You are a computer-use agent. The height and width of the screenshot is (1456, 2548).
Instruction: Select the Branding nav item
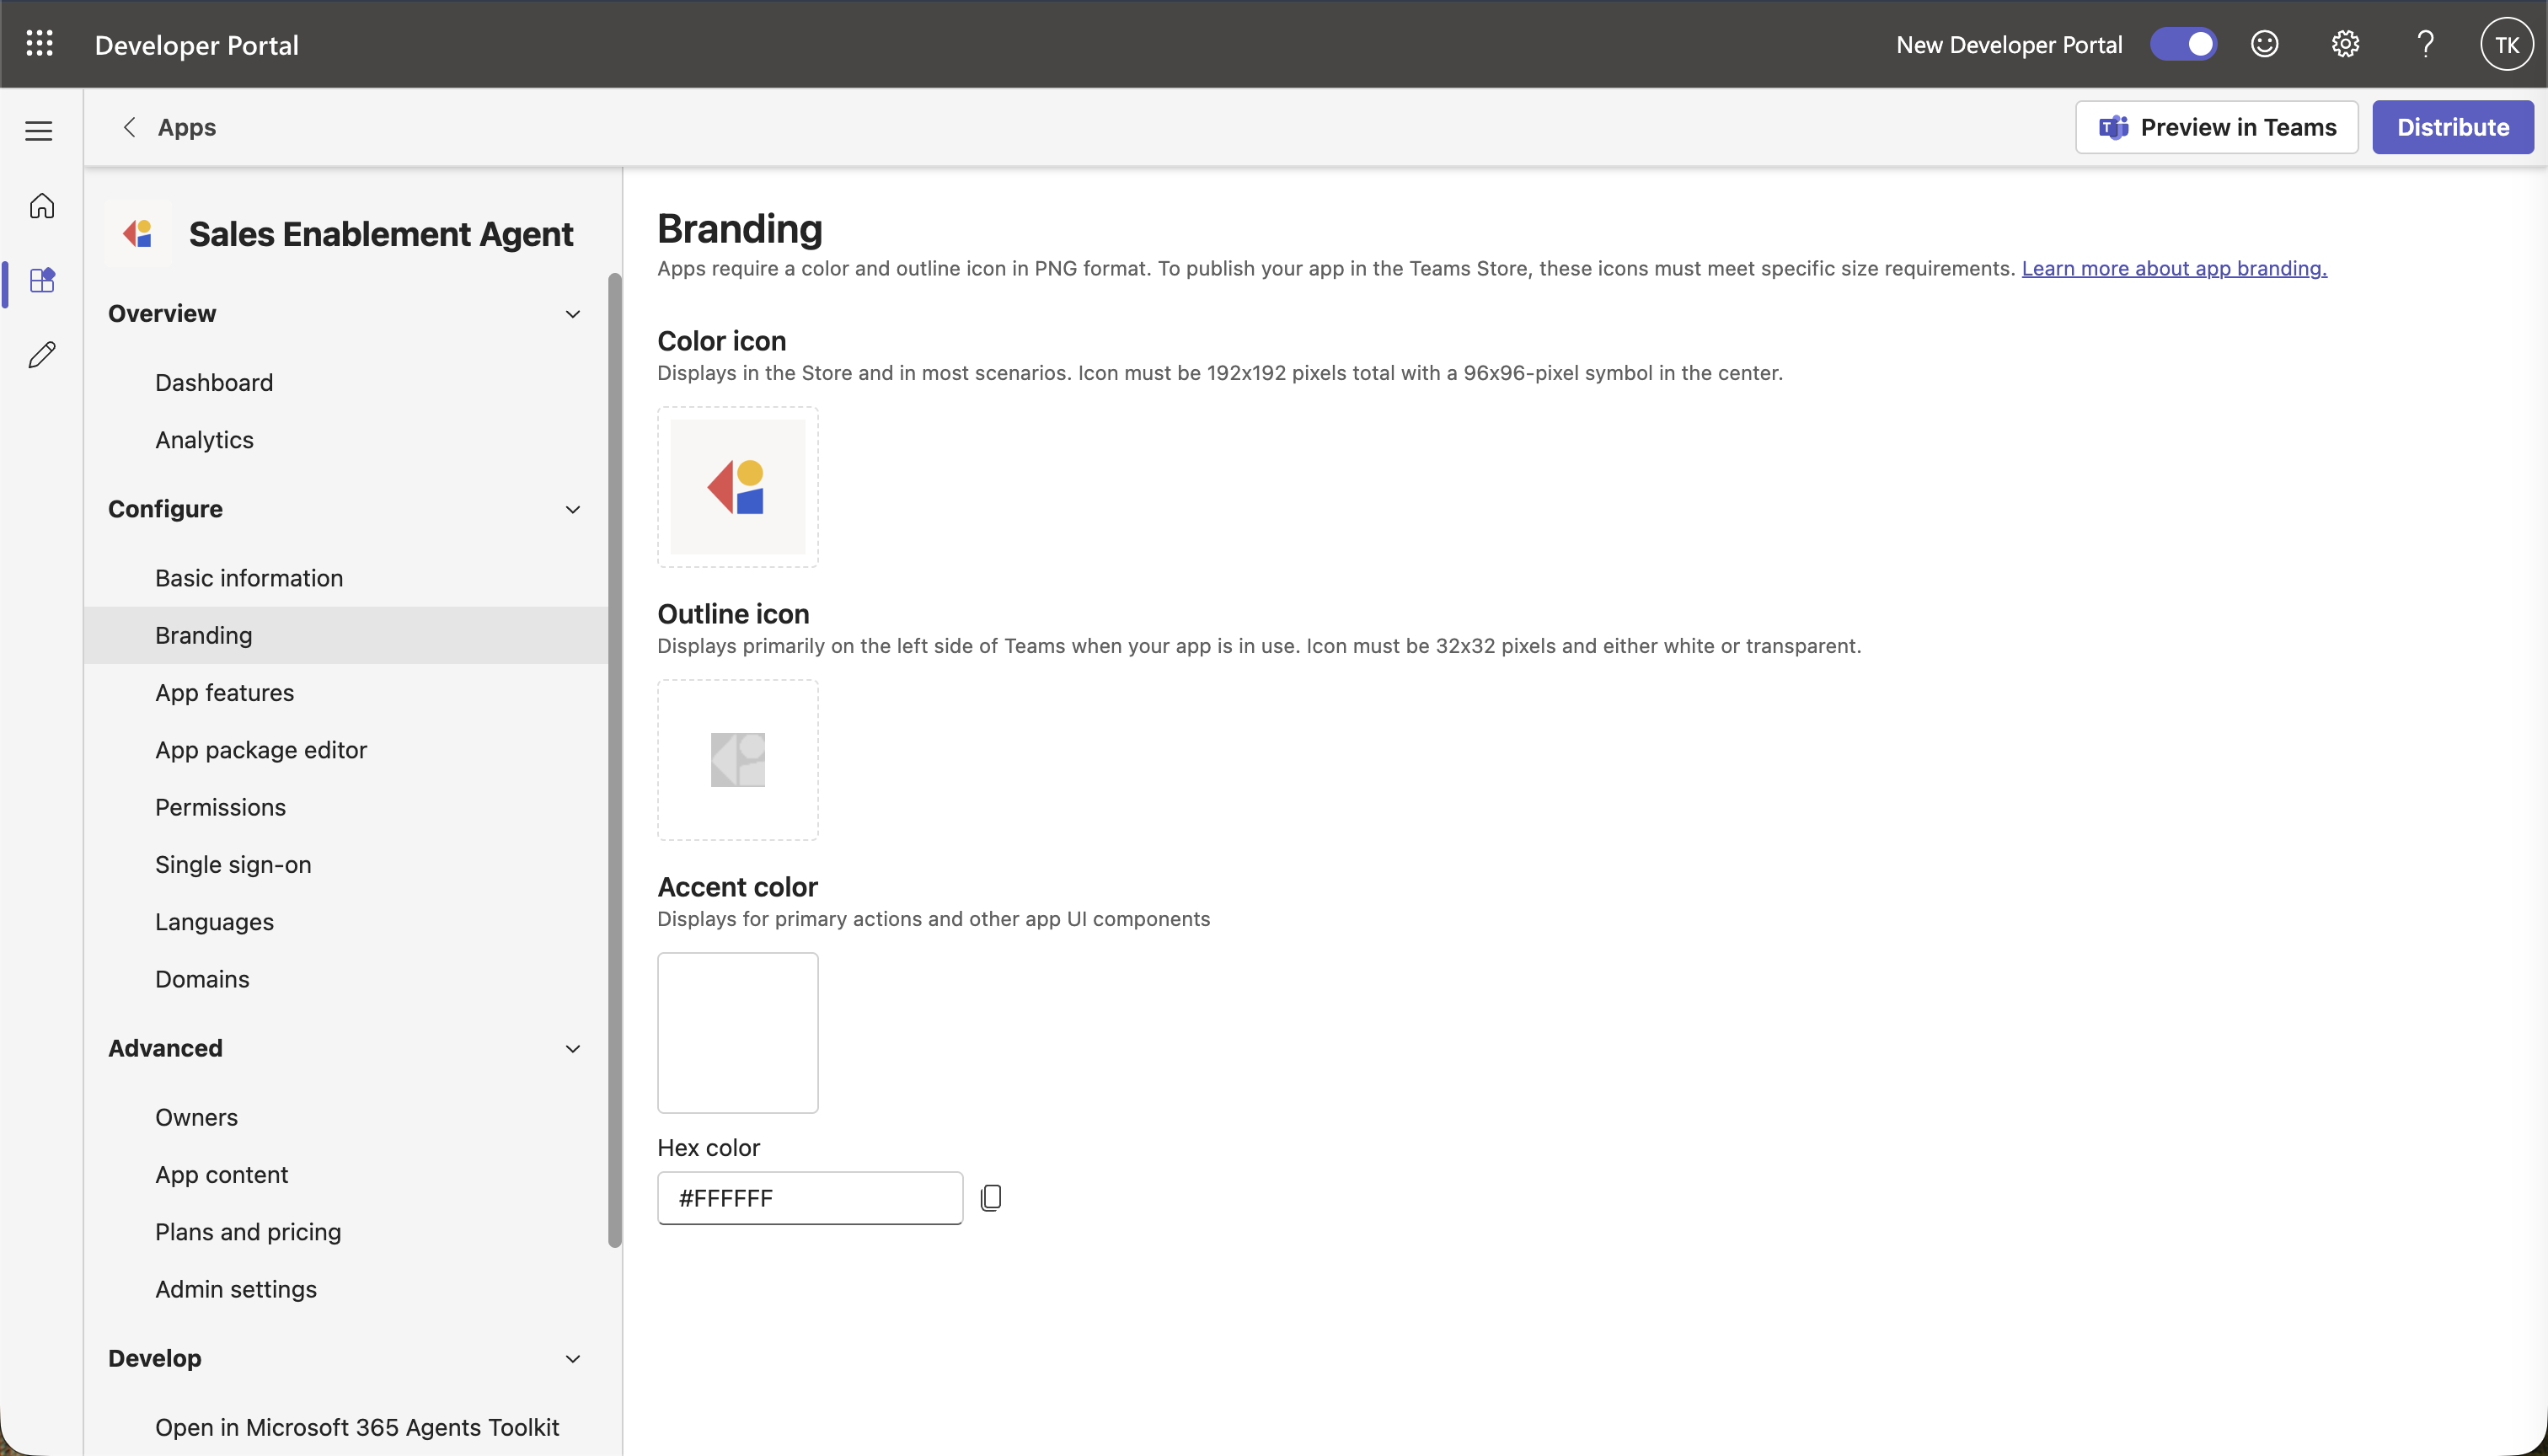tap(346, 635)
